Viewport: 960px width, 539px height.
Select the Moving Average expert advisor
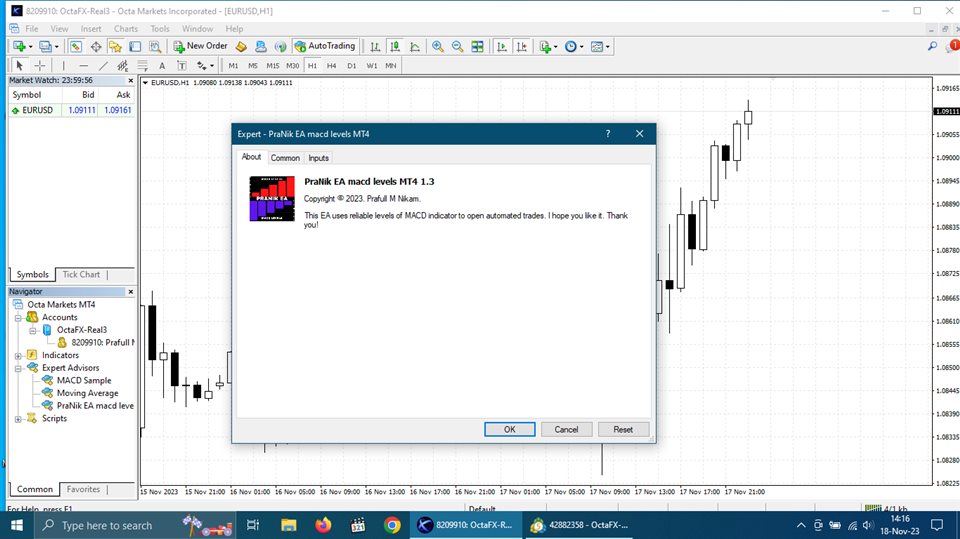(88, 393)
